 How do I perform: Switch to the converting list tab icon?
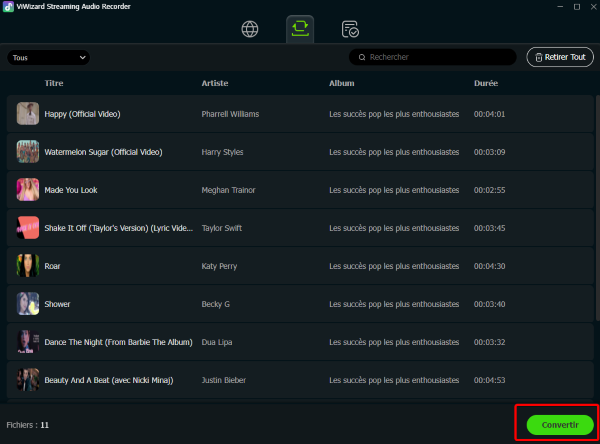299,28
